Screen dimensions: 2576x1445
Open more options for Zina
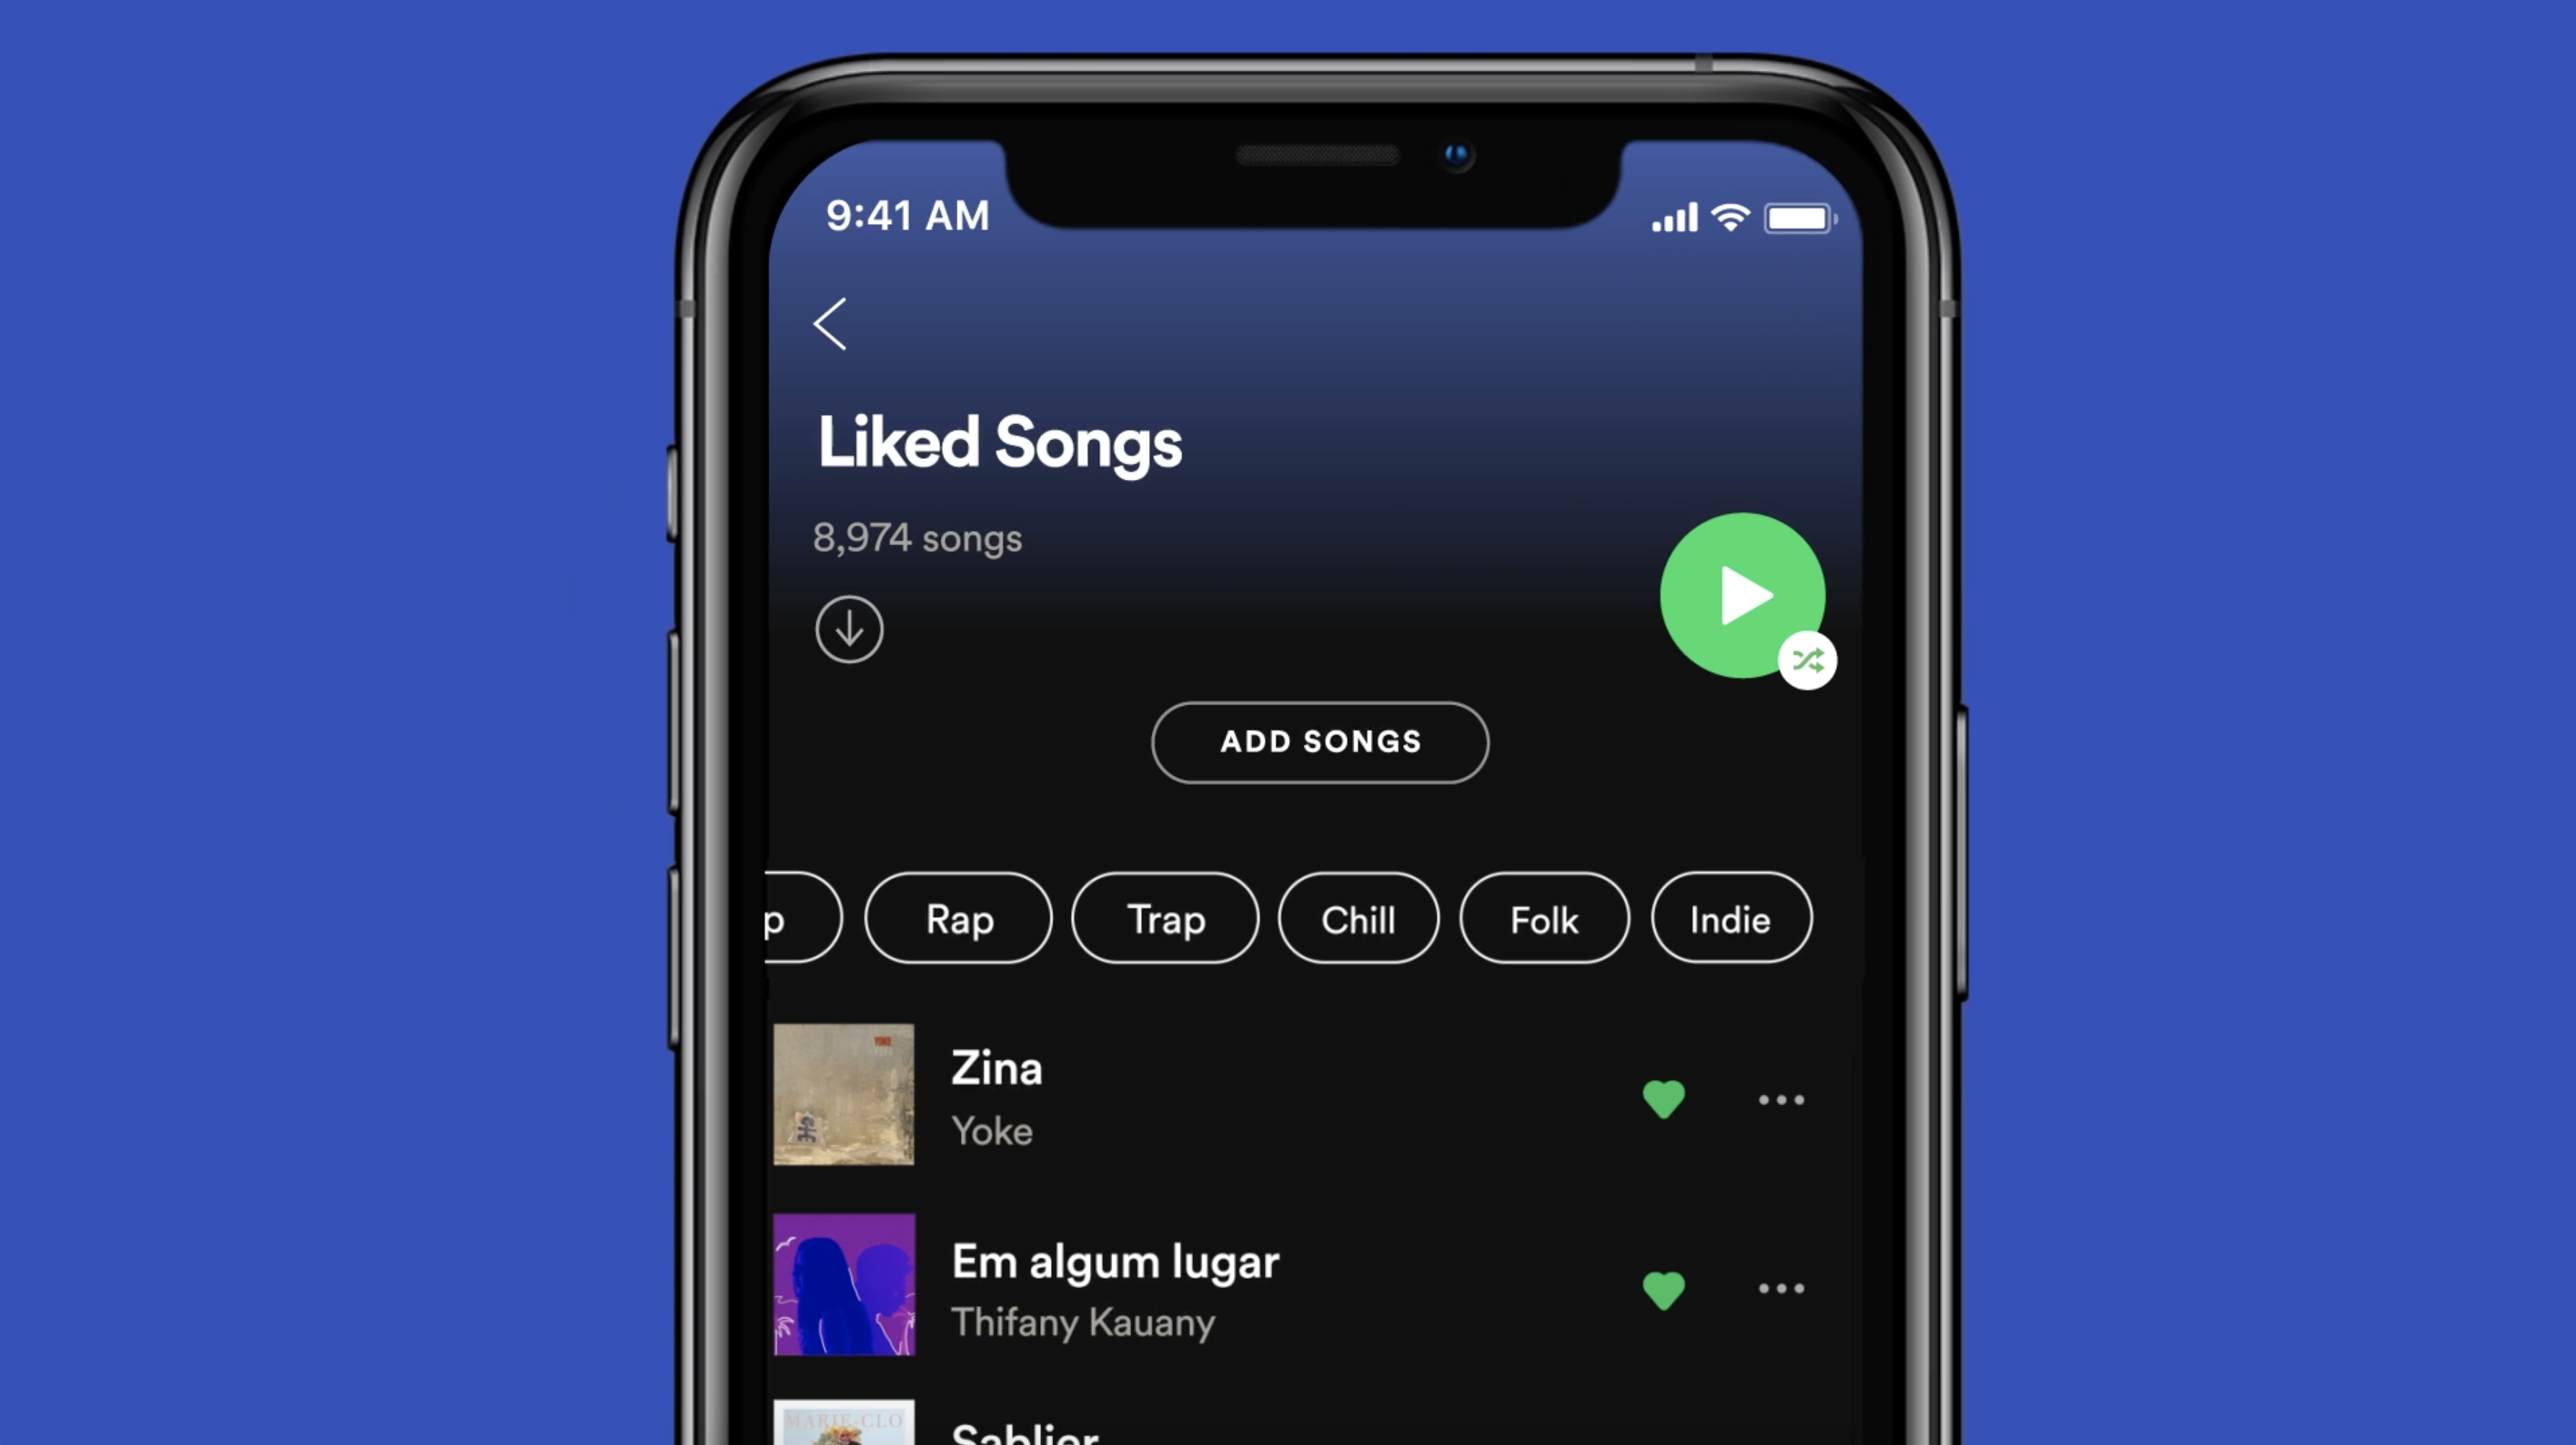(x=1781, y=1099)
